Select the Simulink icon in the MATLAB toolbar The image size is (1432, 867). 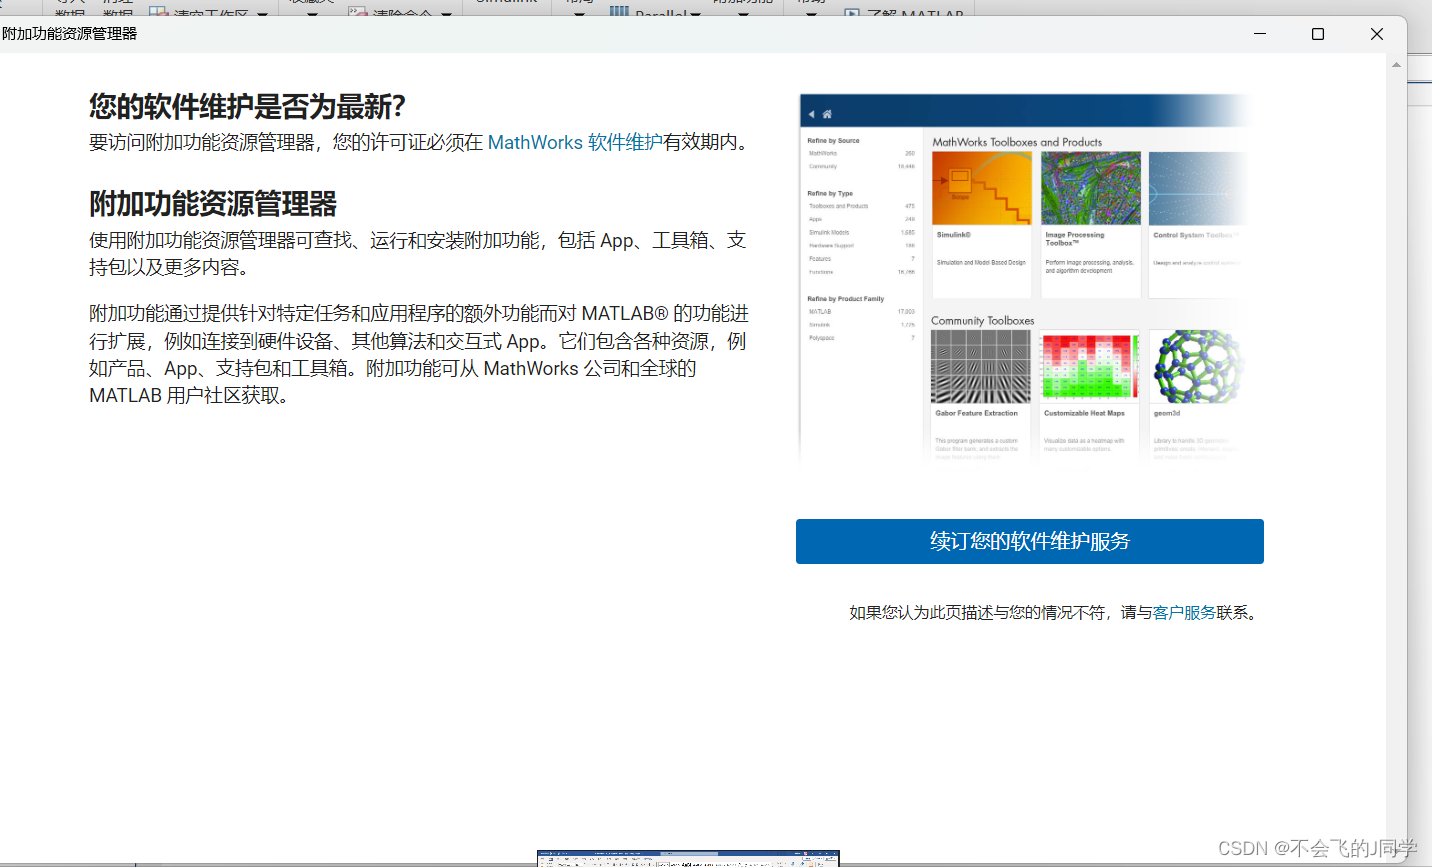(x=505, y=4)
